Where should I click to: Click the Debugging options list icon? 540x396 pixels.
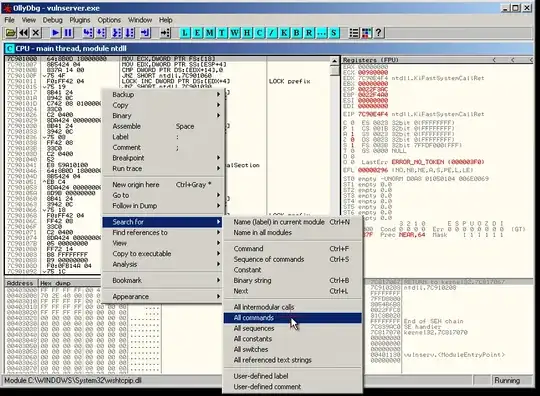click(x=354, y=33)
